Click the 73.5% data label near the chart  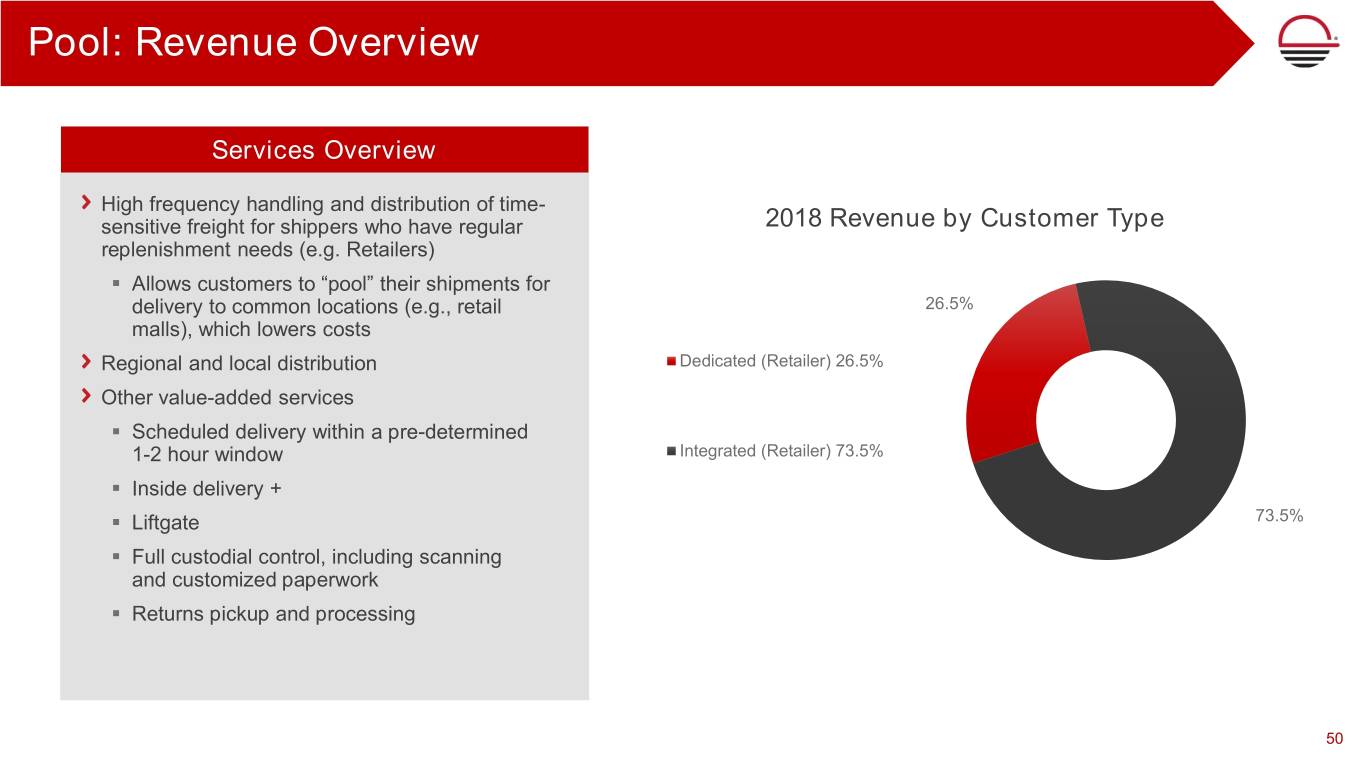(1278, 516)
